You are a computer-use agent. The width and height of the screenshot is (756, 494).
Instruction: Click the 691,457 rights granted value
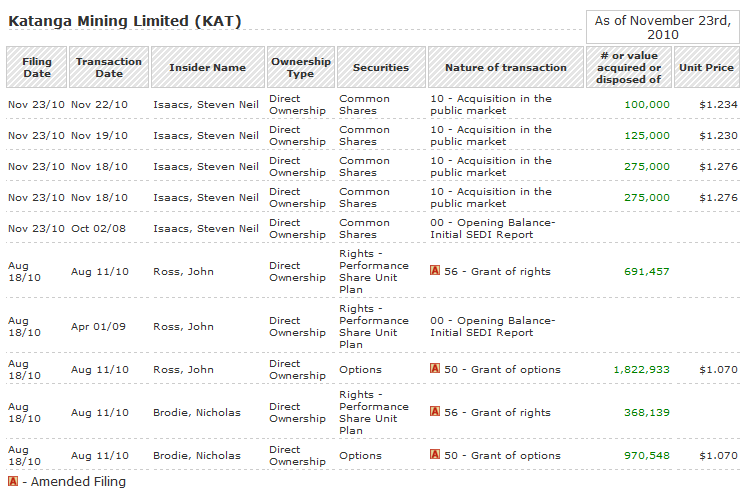pyautogui.click(x=647, y=272)
